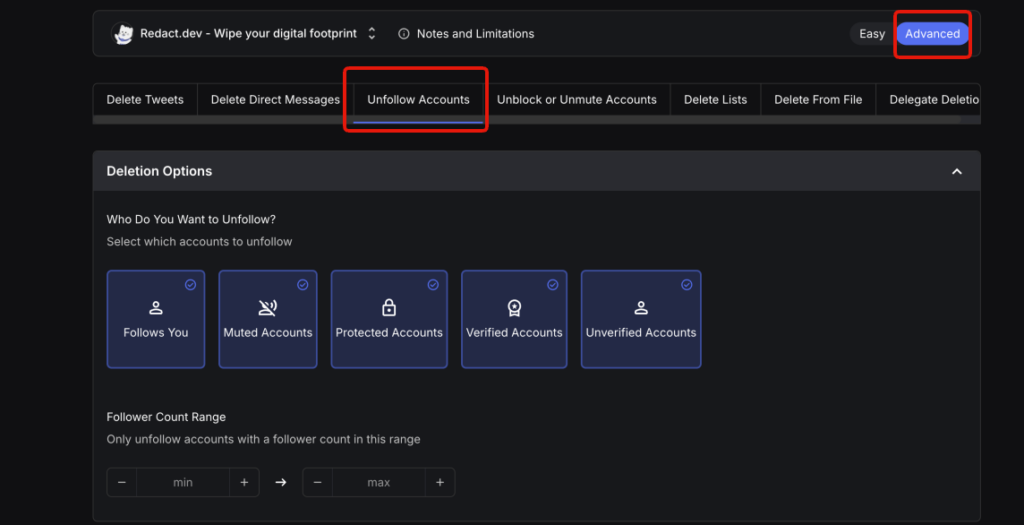The image size is (1024, 525).
Task: Click the checkmark on Unverified Accounts card
Action: 686,285
